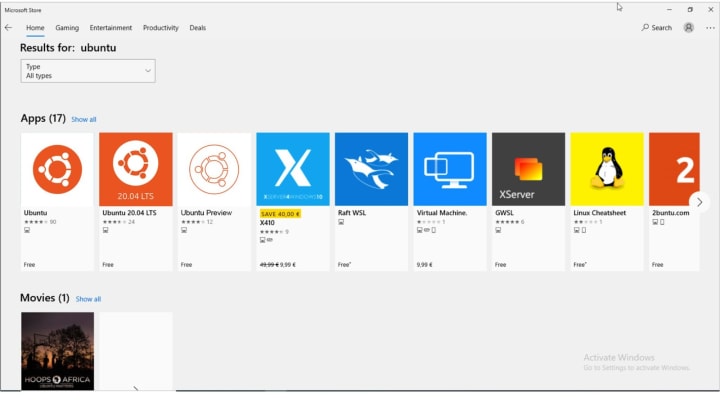The height and width of the screenshot is (405, 720).
Task: Open the Raft WSL app icon
Action: [x=371, y=169]
